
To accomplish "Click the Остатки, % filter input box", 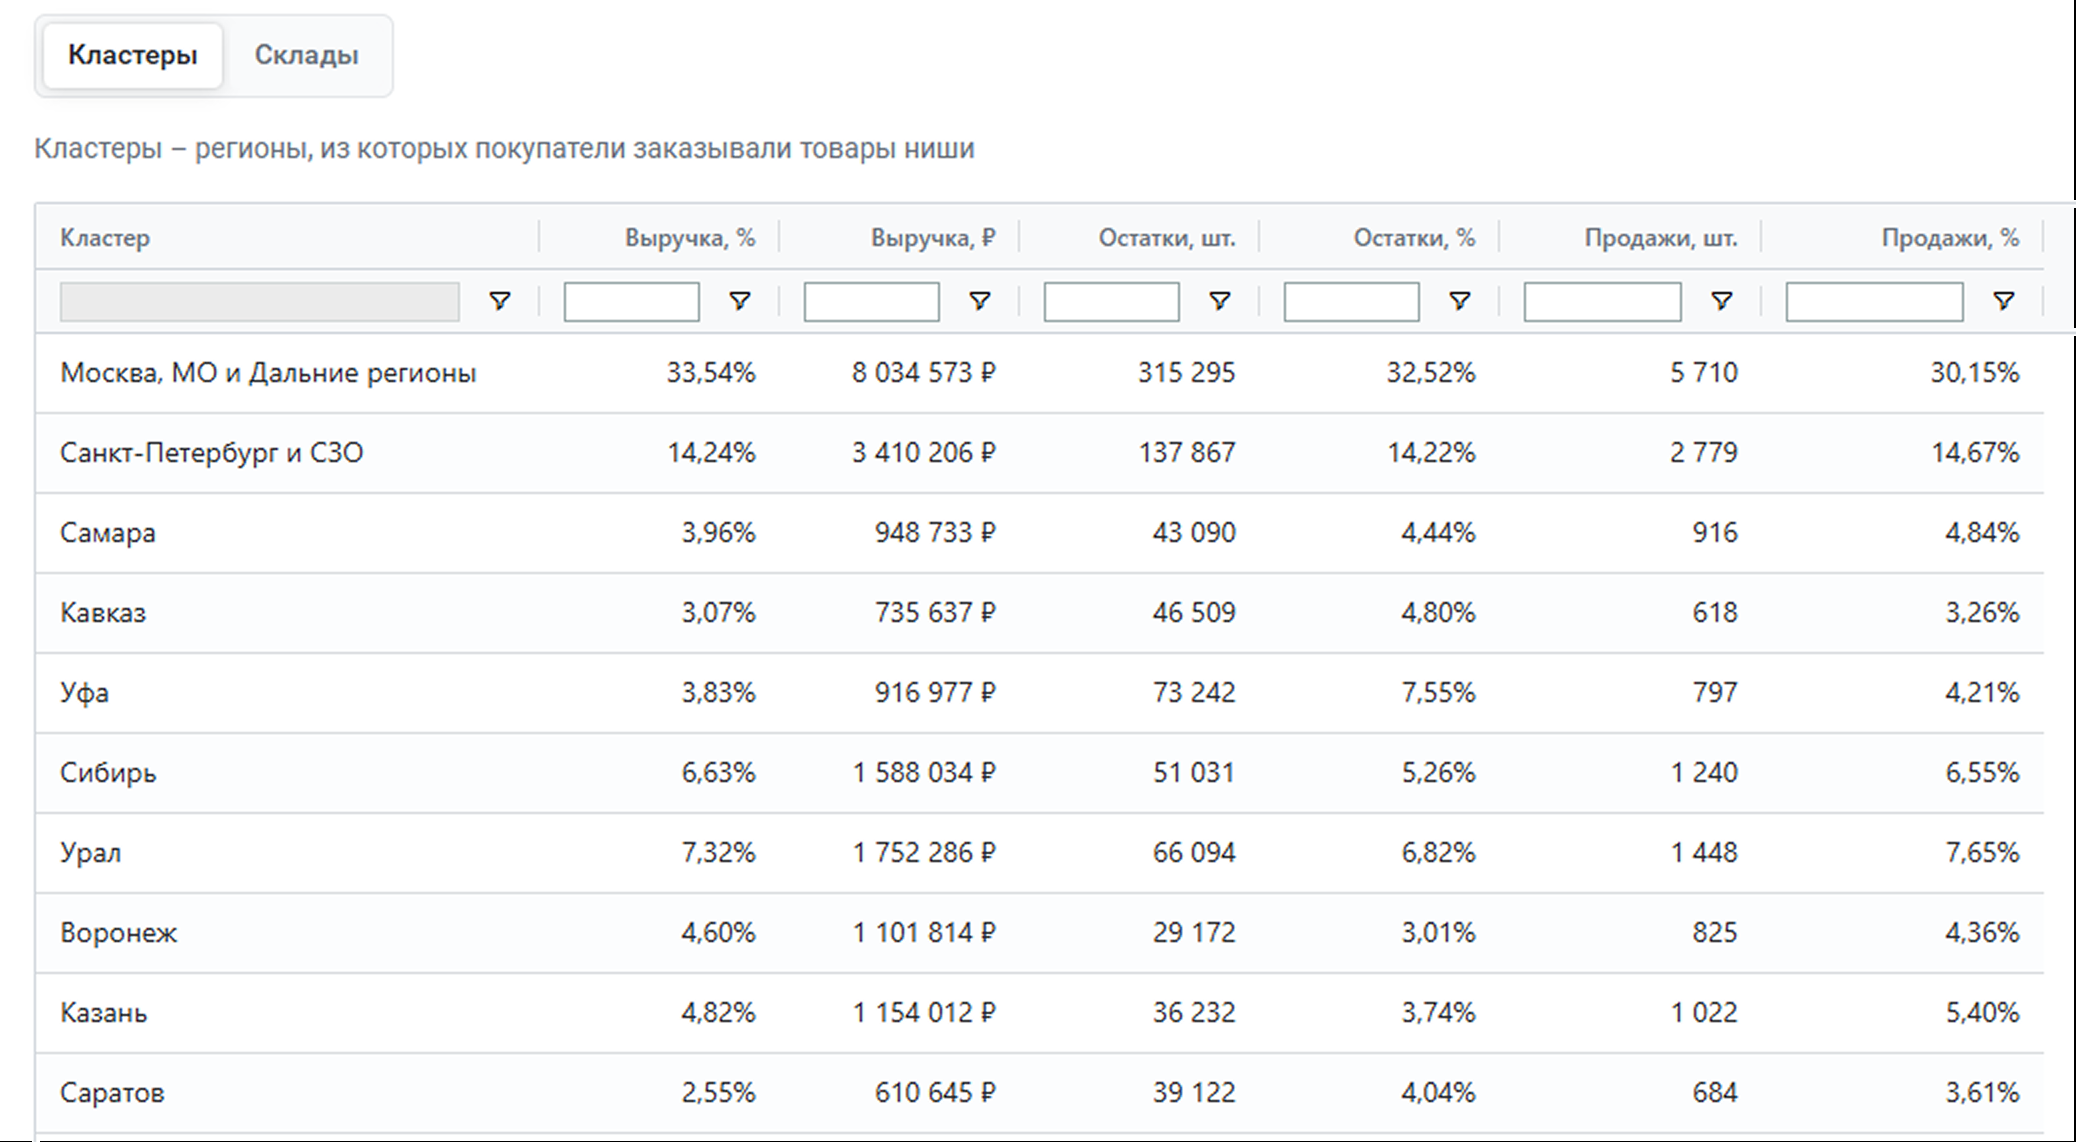I will (x=1351, y=301).
